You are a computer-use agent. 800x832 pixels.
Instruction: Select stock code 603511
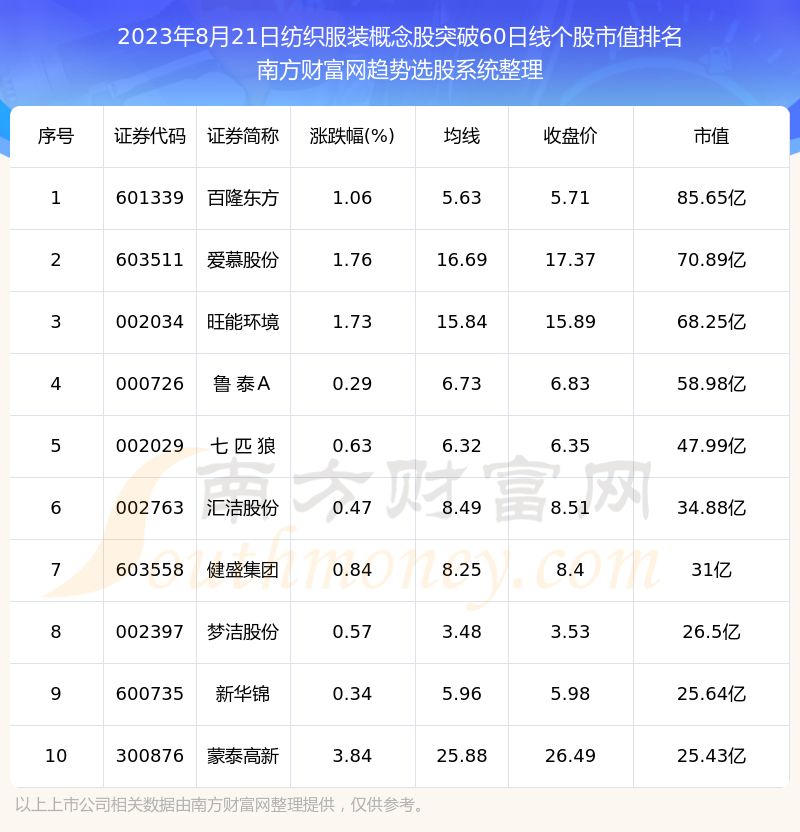pyautogui.click(x=150, y=260)
